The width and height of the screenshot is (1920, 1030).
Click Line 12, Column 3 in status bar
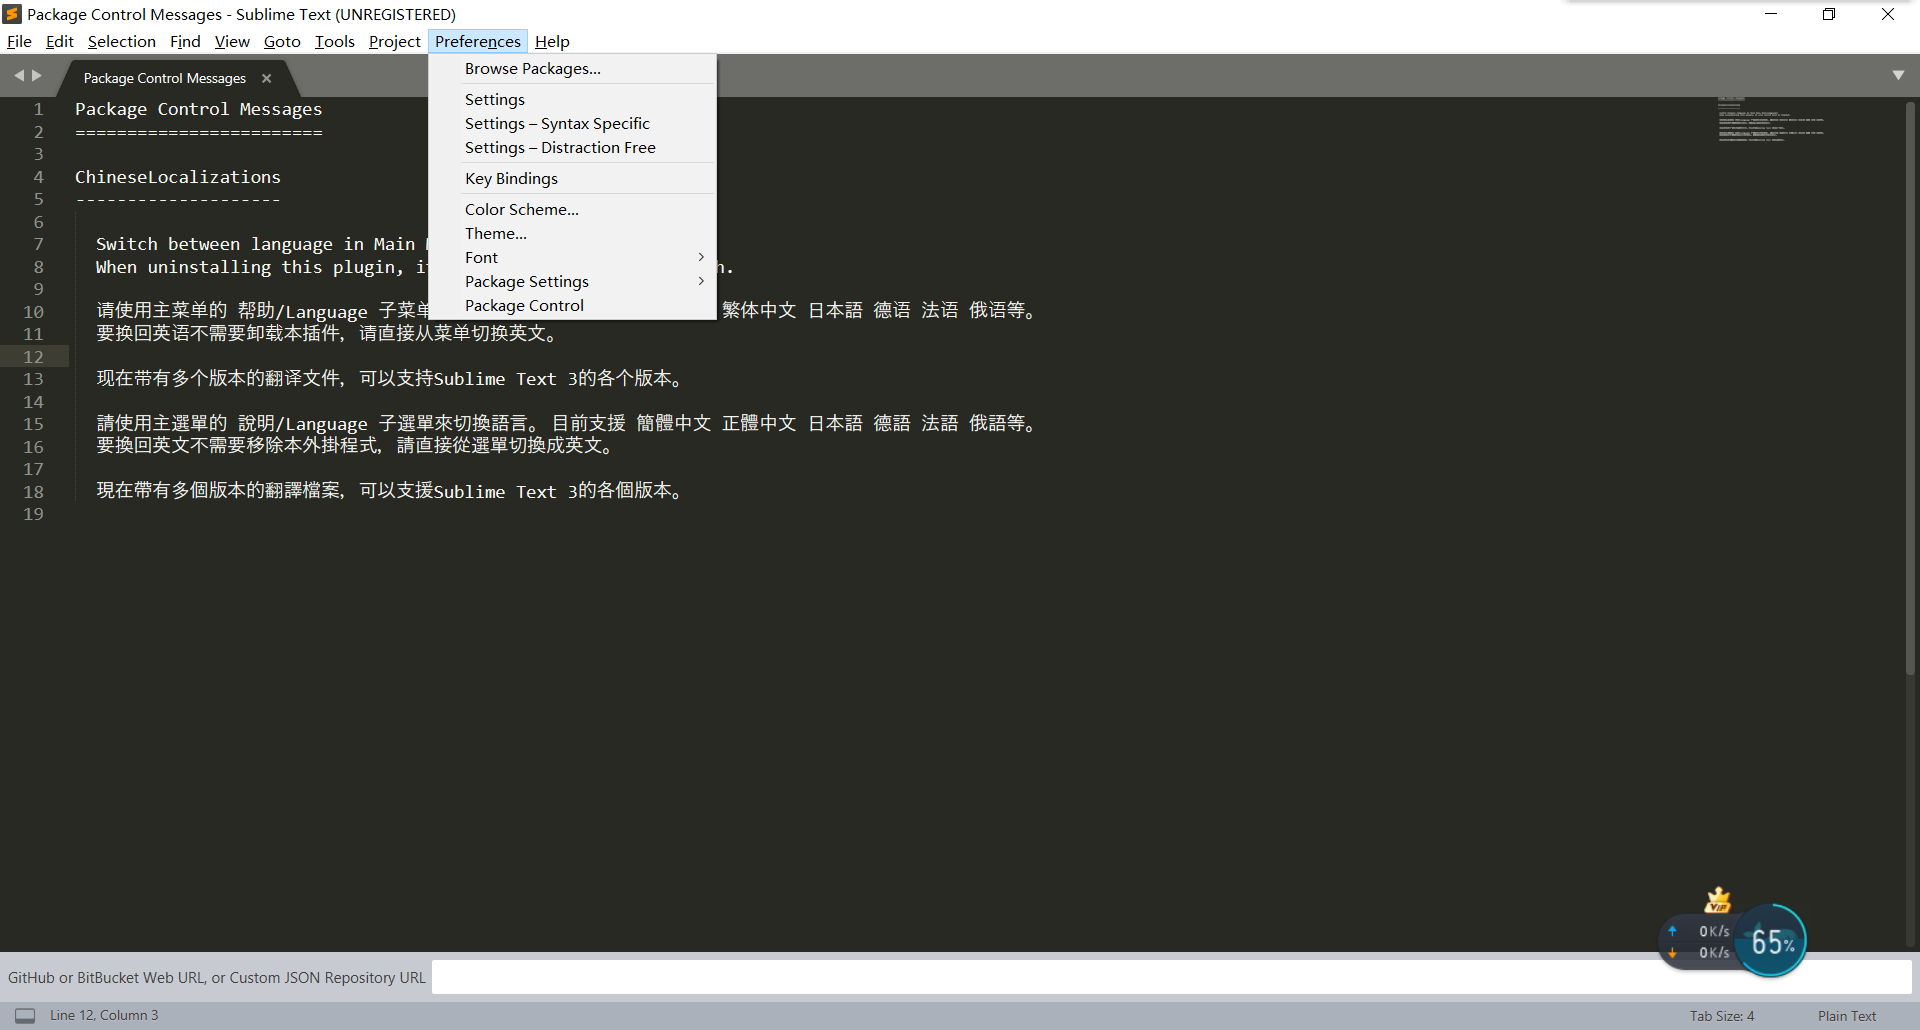coord(104,1015)
